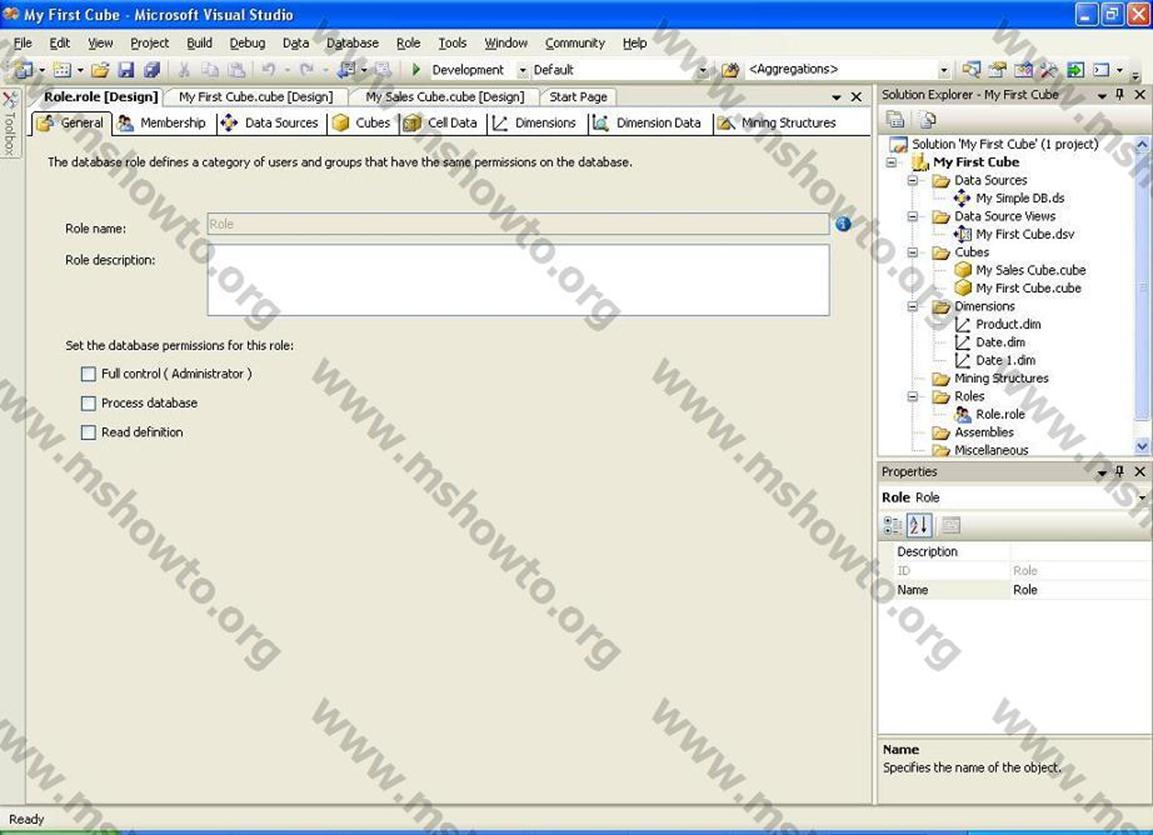Click the Categorized icon in Properties panel
This screenshot has width=1153, height=835.
893,525
